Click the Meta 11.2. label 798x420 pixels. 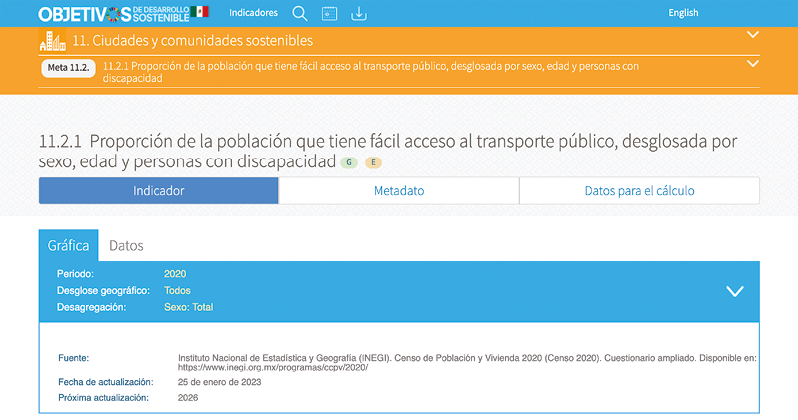pyautogui.click(x=69, y=68)
